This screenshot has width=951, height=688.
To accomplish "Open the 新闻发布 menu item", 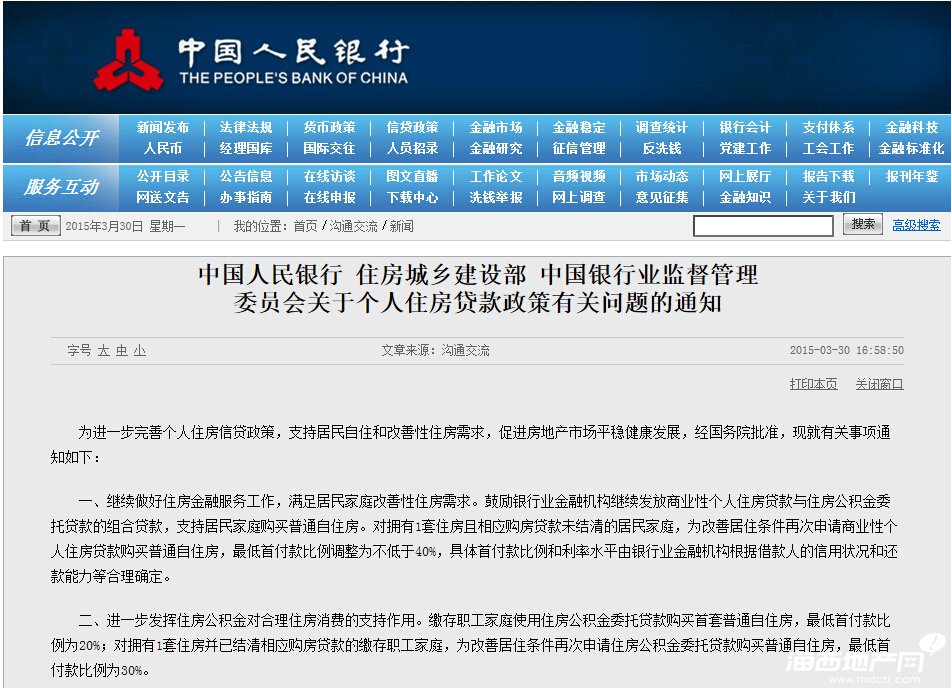I will click(x=163, y=127).
